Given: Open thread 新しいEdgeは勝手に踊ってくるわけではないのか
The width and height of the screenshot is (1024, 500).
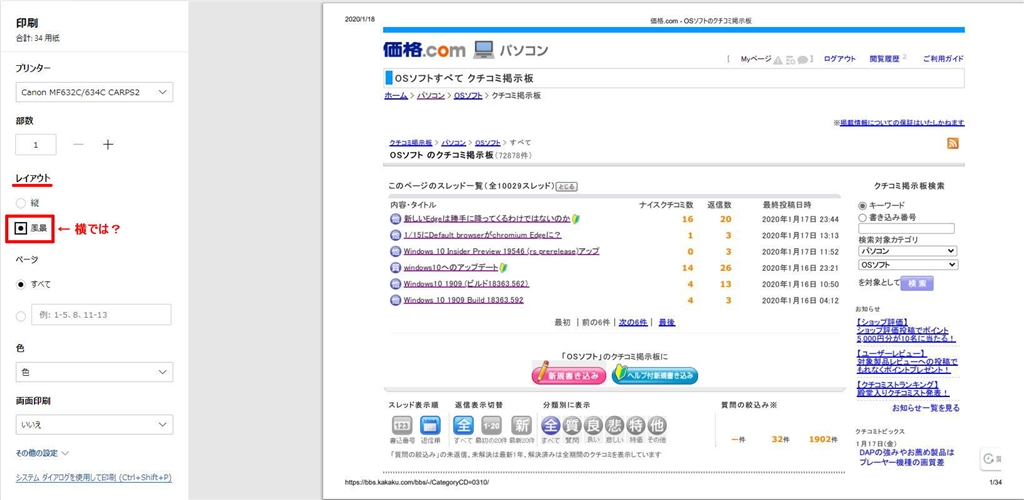Looking at the screenshot, I should point(487,219).
